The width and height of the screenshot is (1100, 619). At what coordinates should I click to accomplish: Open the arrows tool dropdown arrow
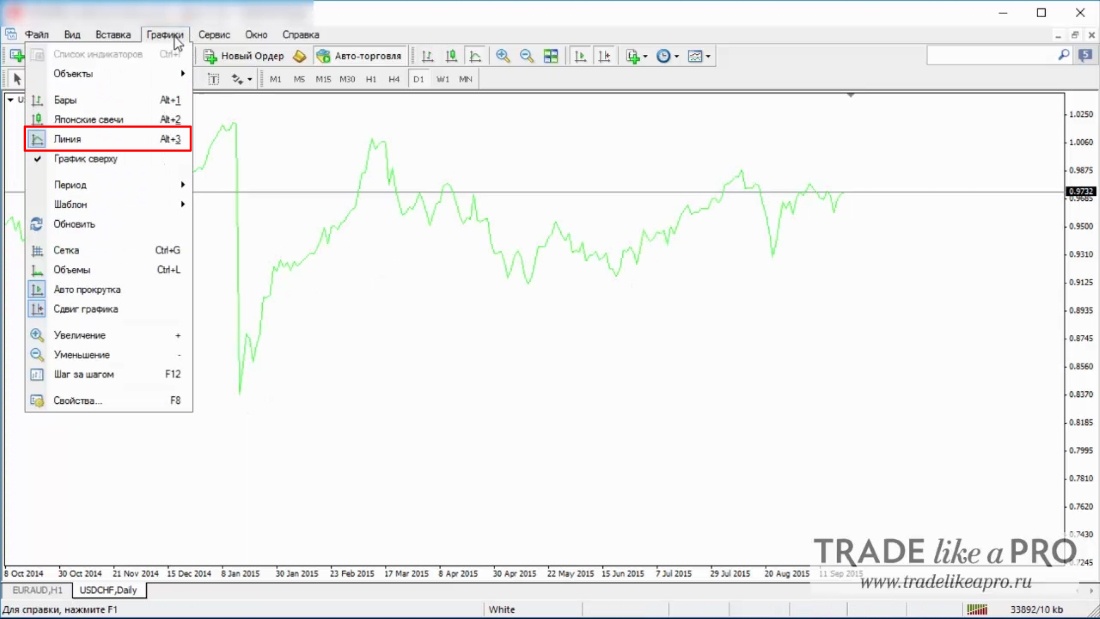click(250, 79)
